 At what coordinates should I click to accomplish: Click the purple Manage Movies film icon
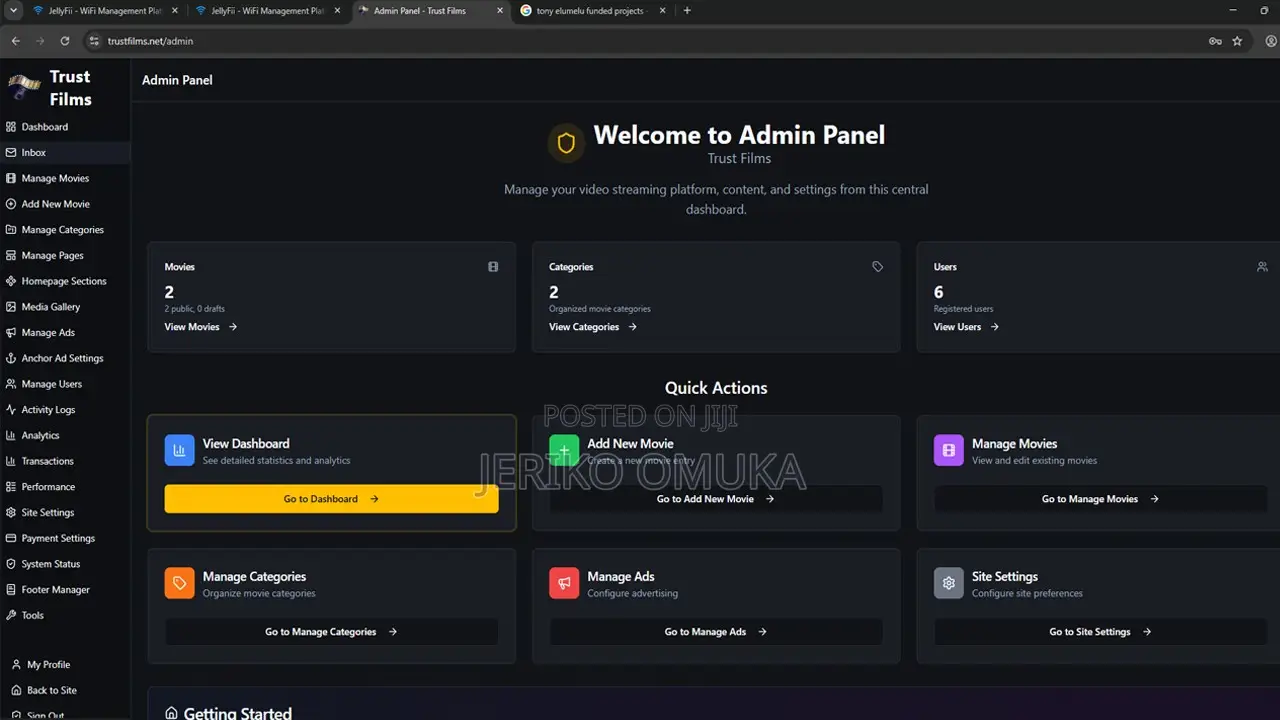949,451
